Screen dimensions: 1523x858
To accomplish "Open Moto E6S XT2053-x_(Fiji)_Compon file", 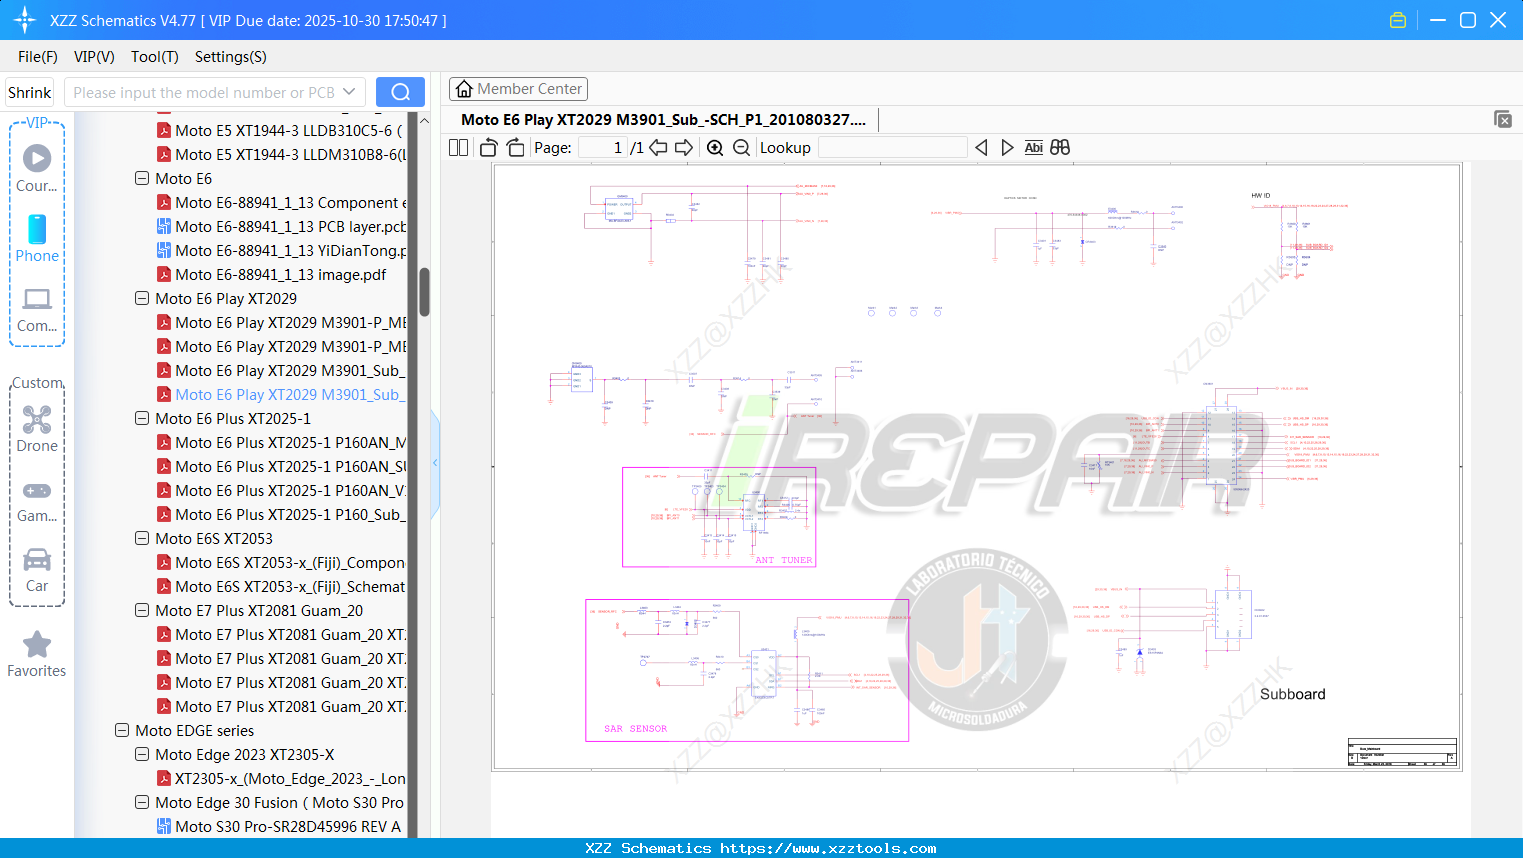I will [281, 562].
